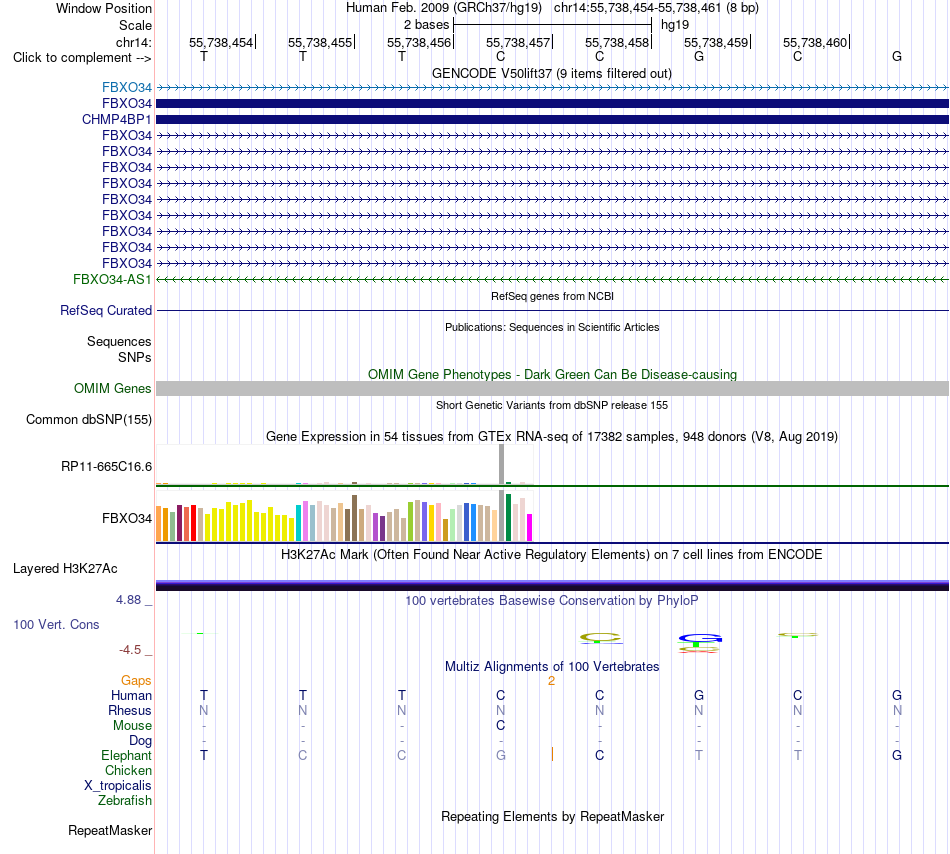Click the SNPs track label
Image resolution: width=950 pixels, height=854 pixels.
tap(135, 357)
